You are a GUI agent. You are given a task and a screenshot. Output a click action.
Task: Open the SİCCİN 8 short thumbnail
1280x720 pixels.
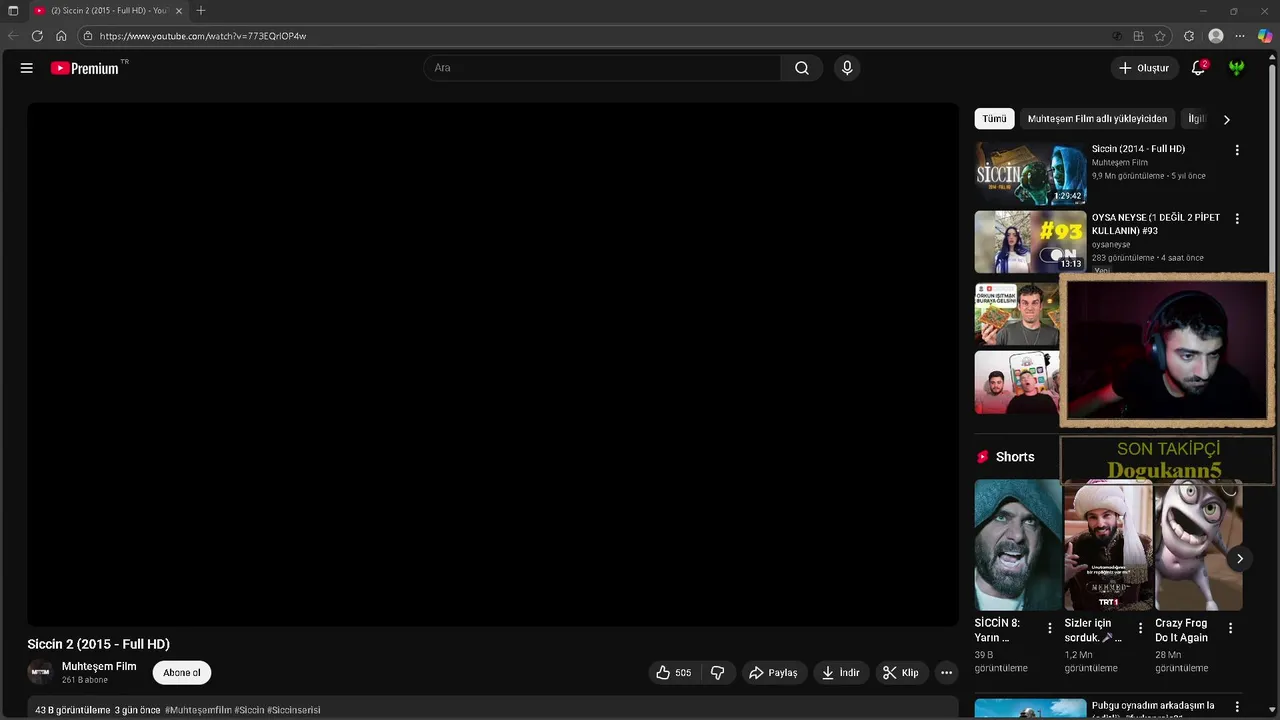point(1018,545)
